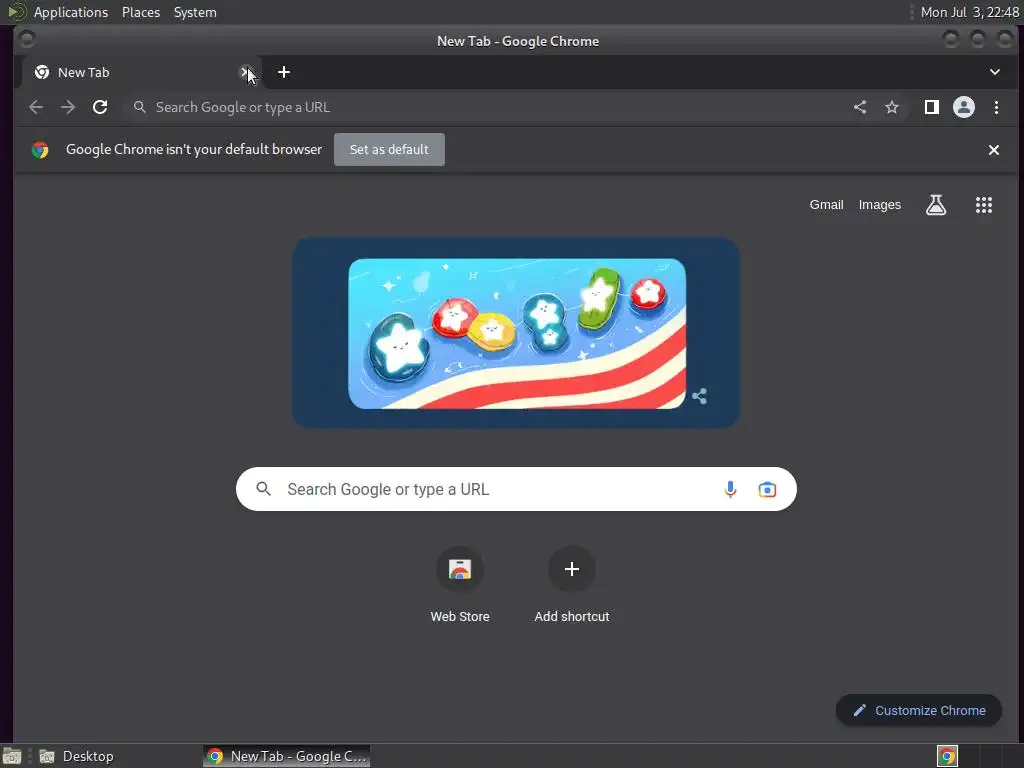Viewport: 1024px width, 768px height.
Task: Open the System menu
Action: coord(195,12)
